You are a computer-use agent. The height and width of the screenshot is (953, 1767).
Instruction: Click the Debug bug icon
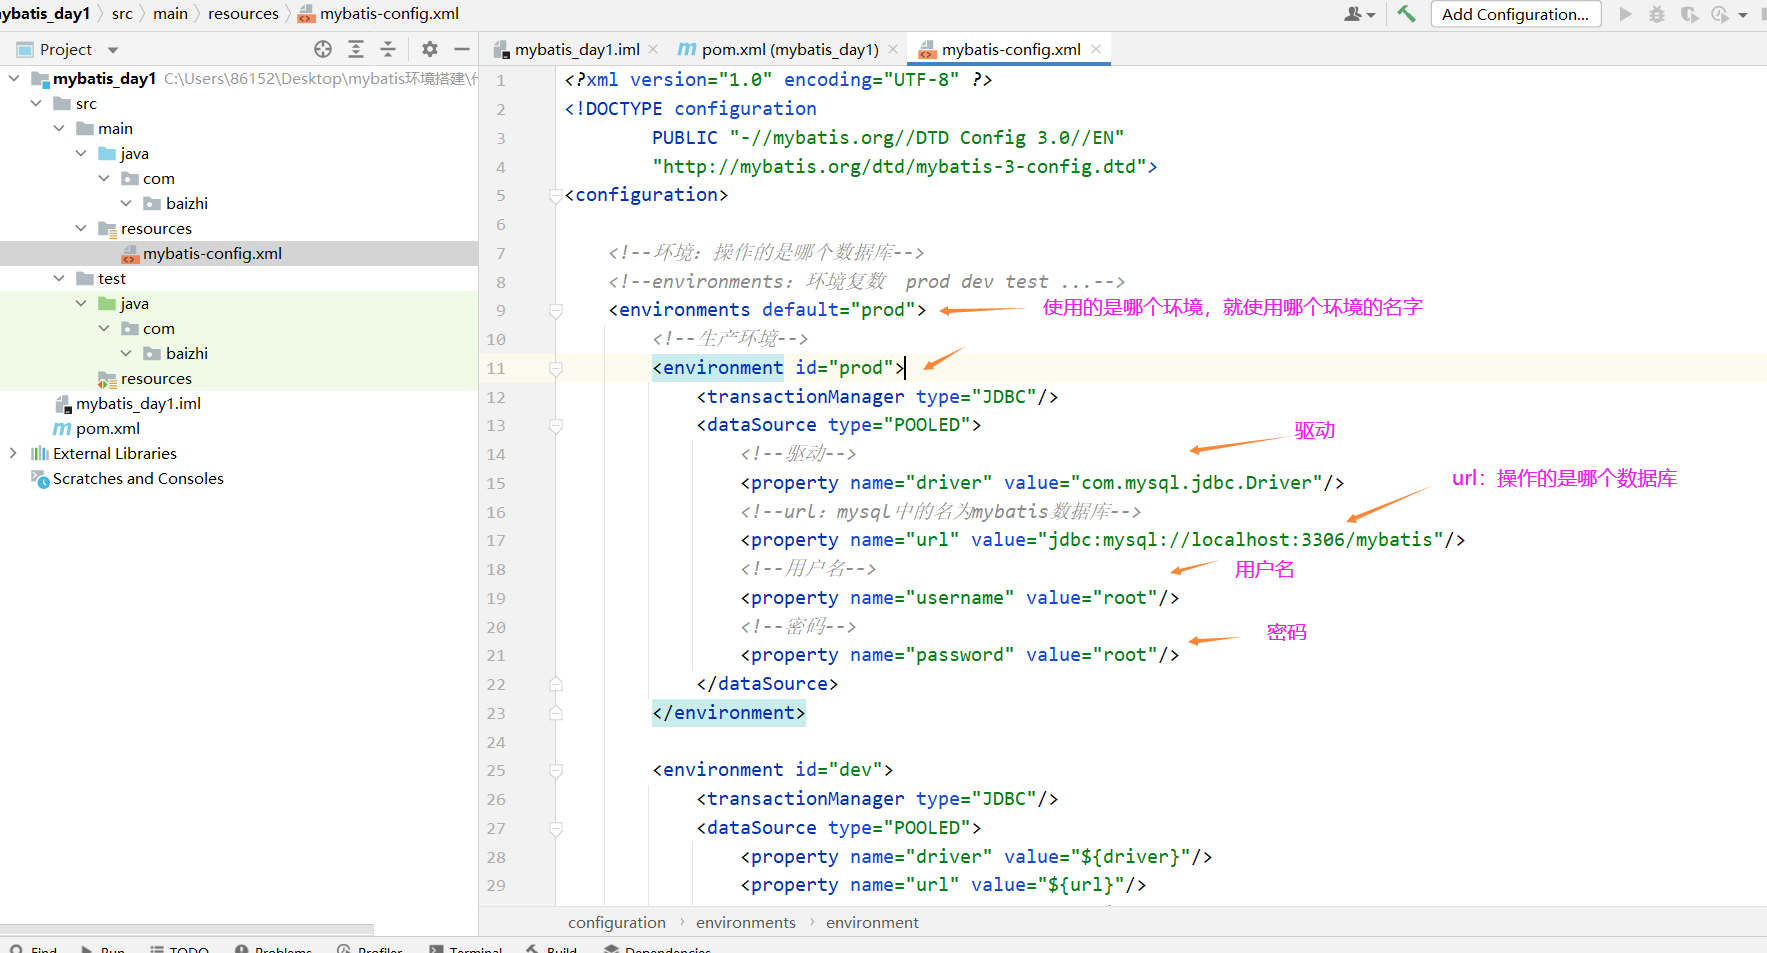tap(1657, 14)
